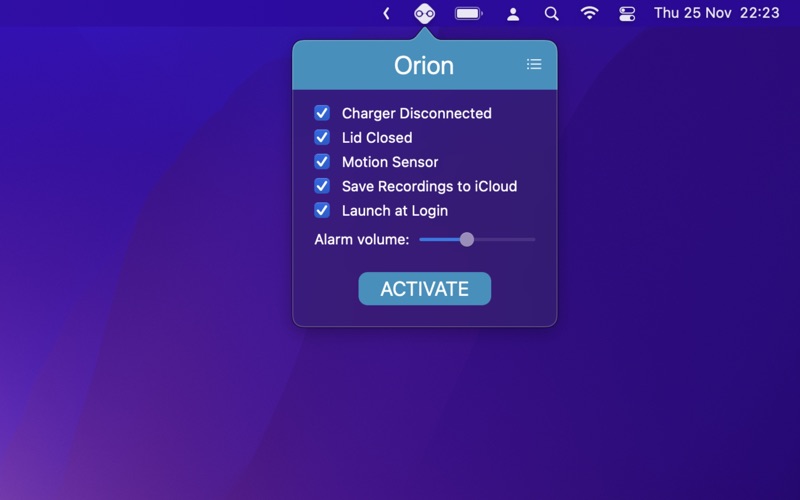The height and width of the screenshot is (500, 800).
Task: Toggle the Lid Closed checkbox
Action: pyautogui.click(x=322, y=137)
